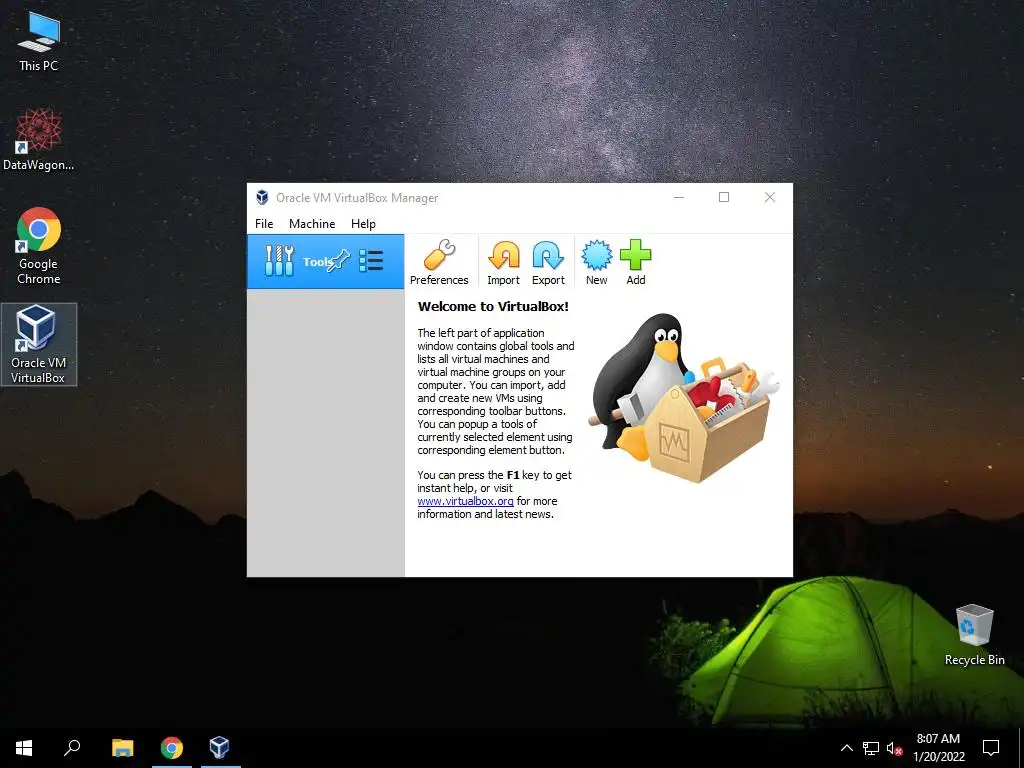The image size is (1024, 768).
Task: Open the network status tray icon
Action: click(871, 748)
